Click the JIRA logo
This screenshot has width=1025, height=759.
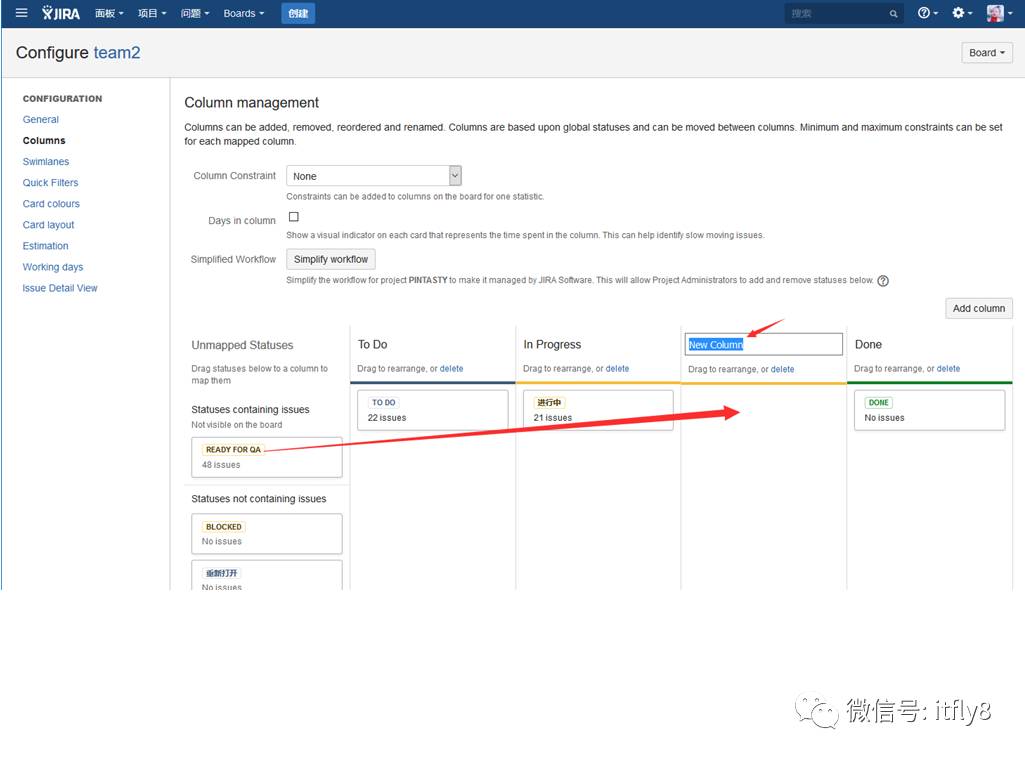click(x=61, y=13)
